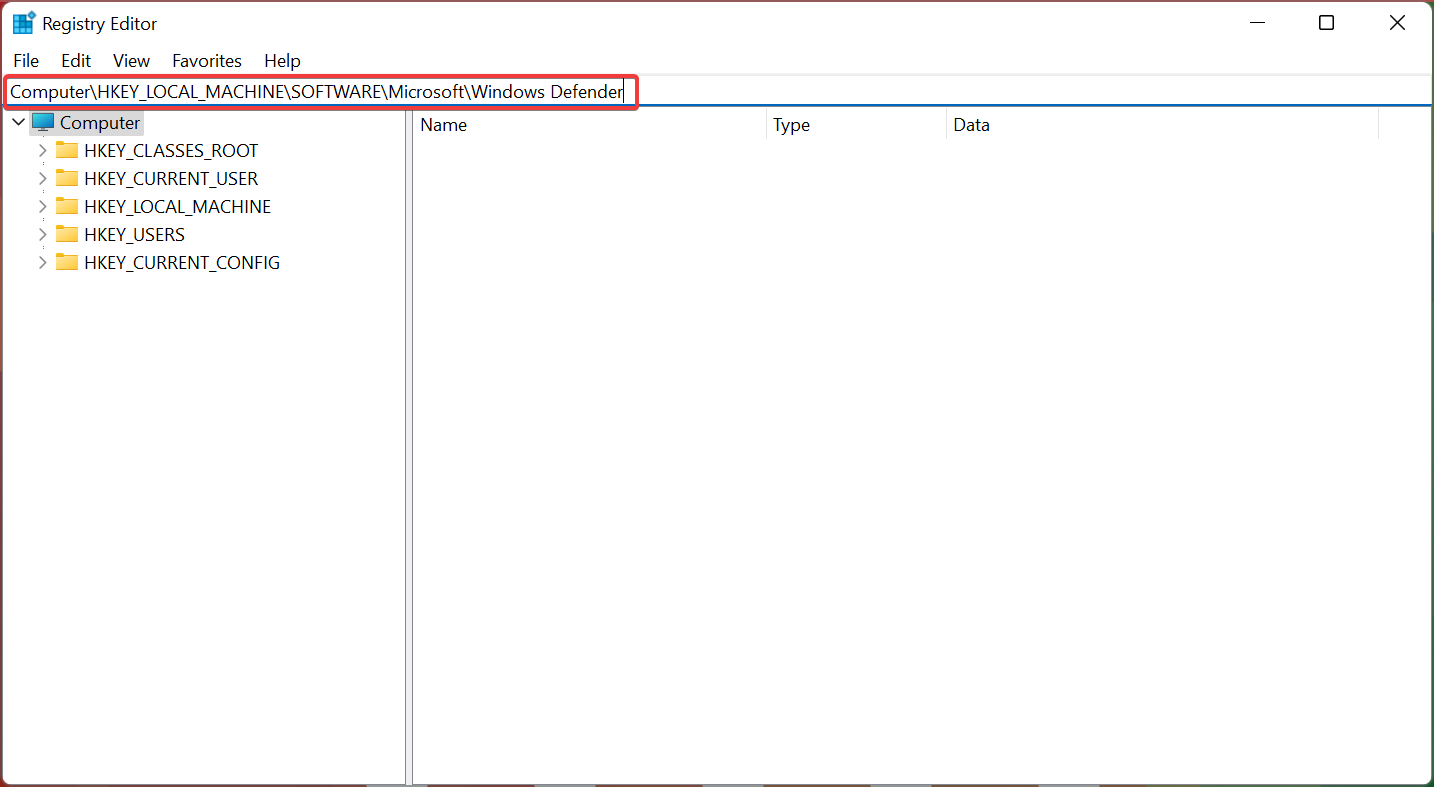
Task: Open the Favorites menu
Action: 207,61
